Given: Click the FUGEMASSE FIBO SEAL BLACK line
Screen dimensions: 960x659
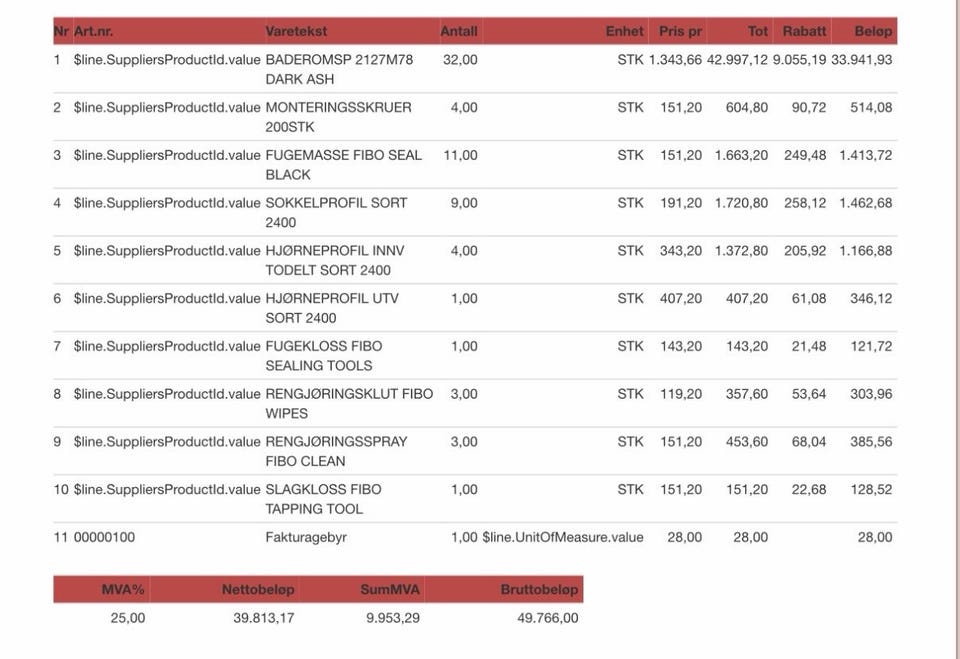Looking at the screenshot, I should pyautogui.click(x=475, y=165).
